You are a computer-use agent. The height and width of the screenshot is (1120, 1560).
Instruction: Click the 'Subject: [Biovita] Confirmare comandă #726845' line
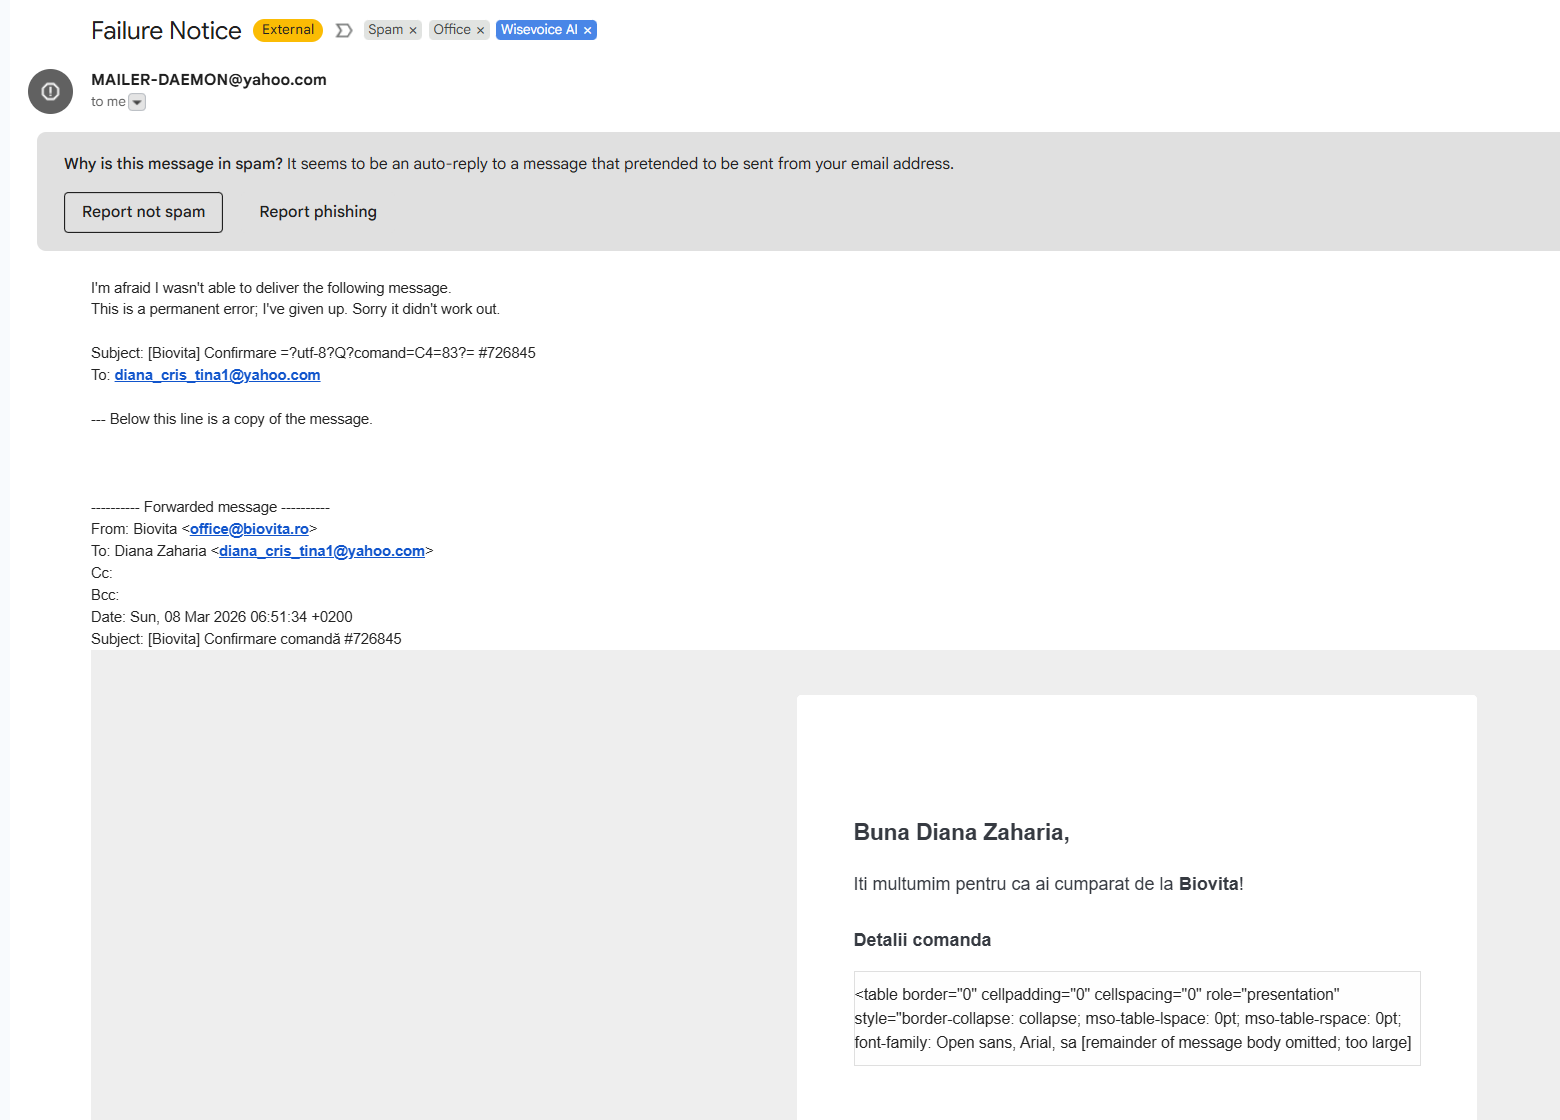[x=246, y=639]
